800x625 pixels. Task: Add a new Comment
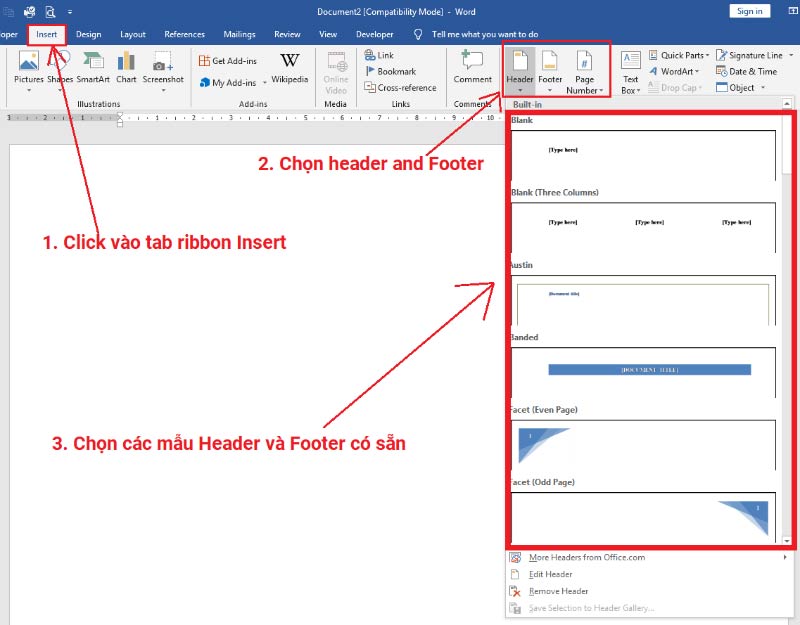tap(472, 67)
